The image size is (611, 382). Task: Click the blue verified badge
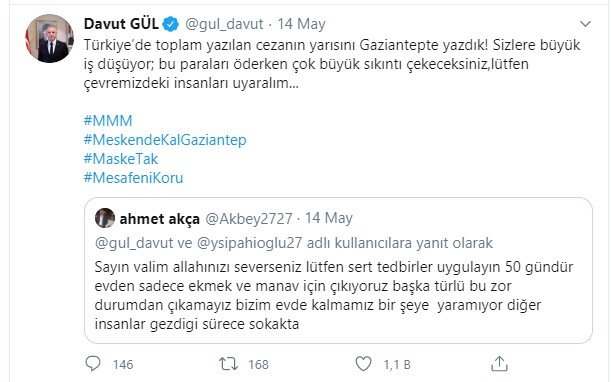pyautogui.click(x=170, y=24)
